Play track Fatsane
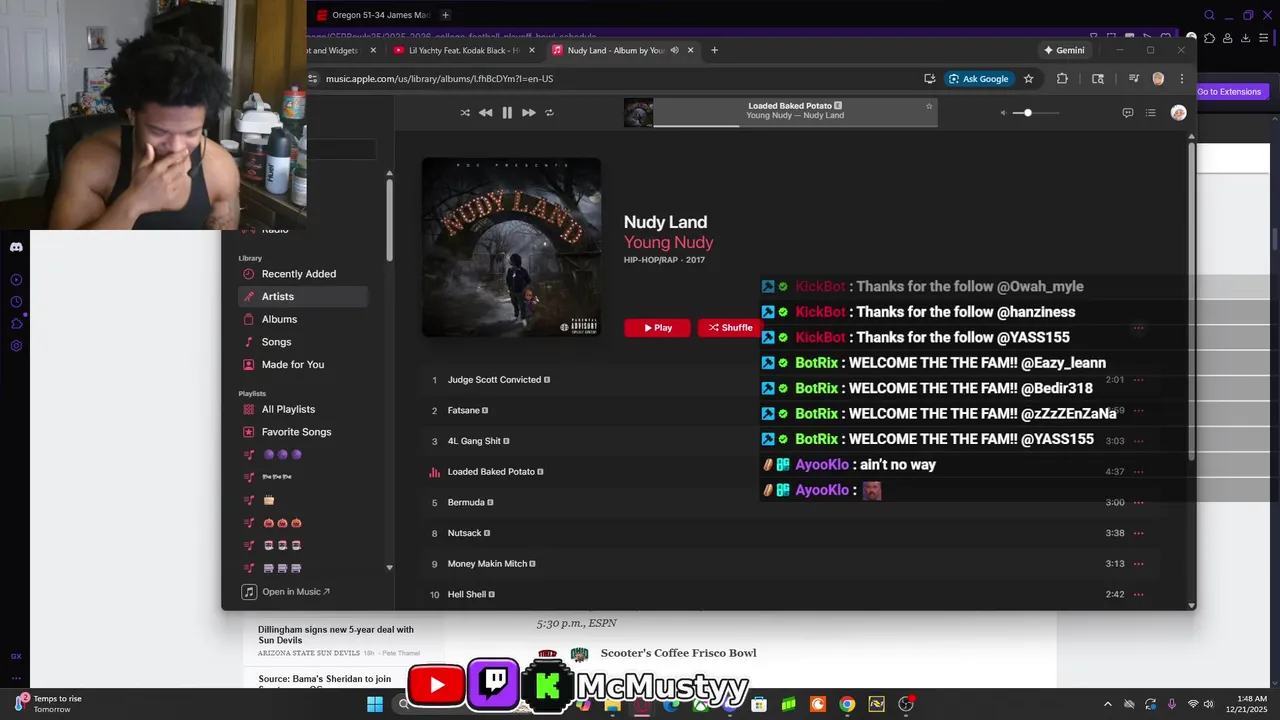 point(464,410)
